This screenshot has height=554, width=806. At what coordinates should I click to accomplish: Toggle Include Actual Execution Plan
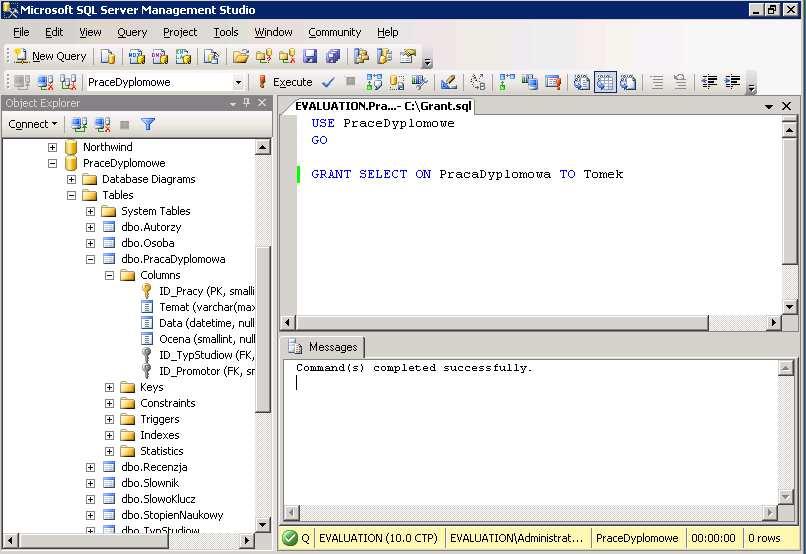tap(507, 82)
